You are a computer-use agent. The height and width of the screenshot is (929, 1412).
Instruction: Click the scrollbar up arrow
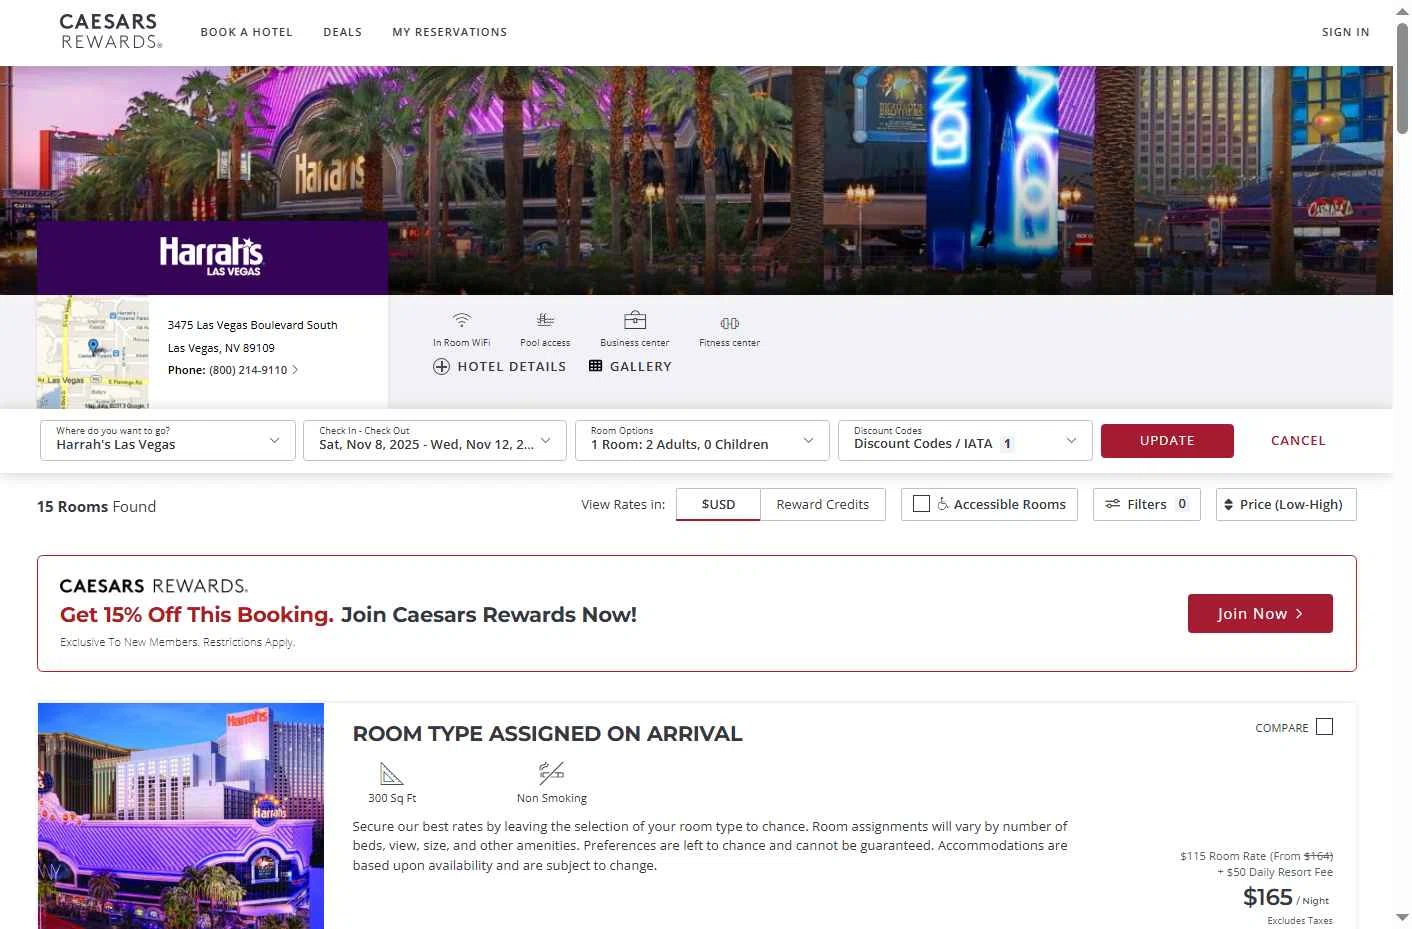point(1402,11)
